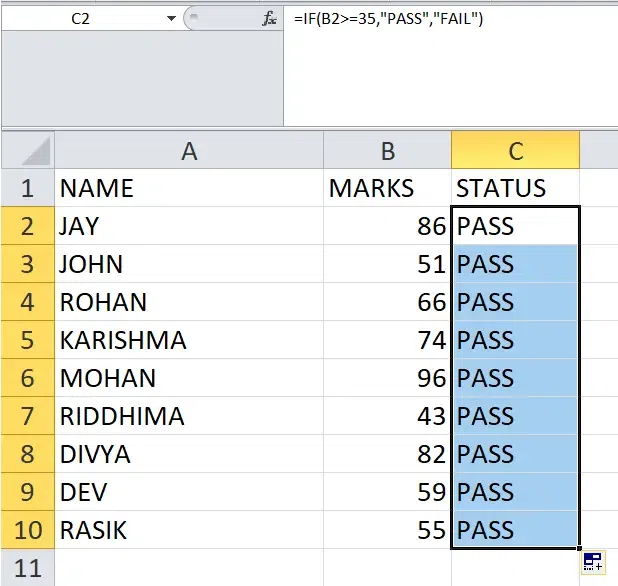Image resolution: width=618 pixels, height=586 pixels.
Task: Select row 11 header
Action: [x=28, y=568]
